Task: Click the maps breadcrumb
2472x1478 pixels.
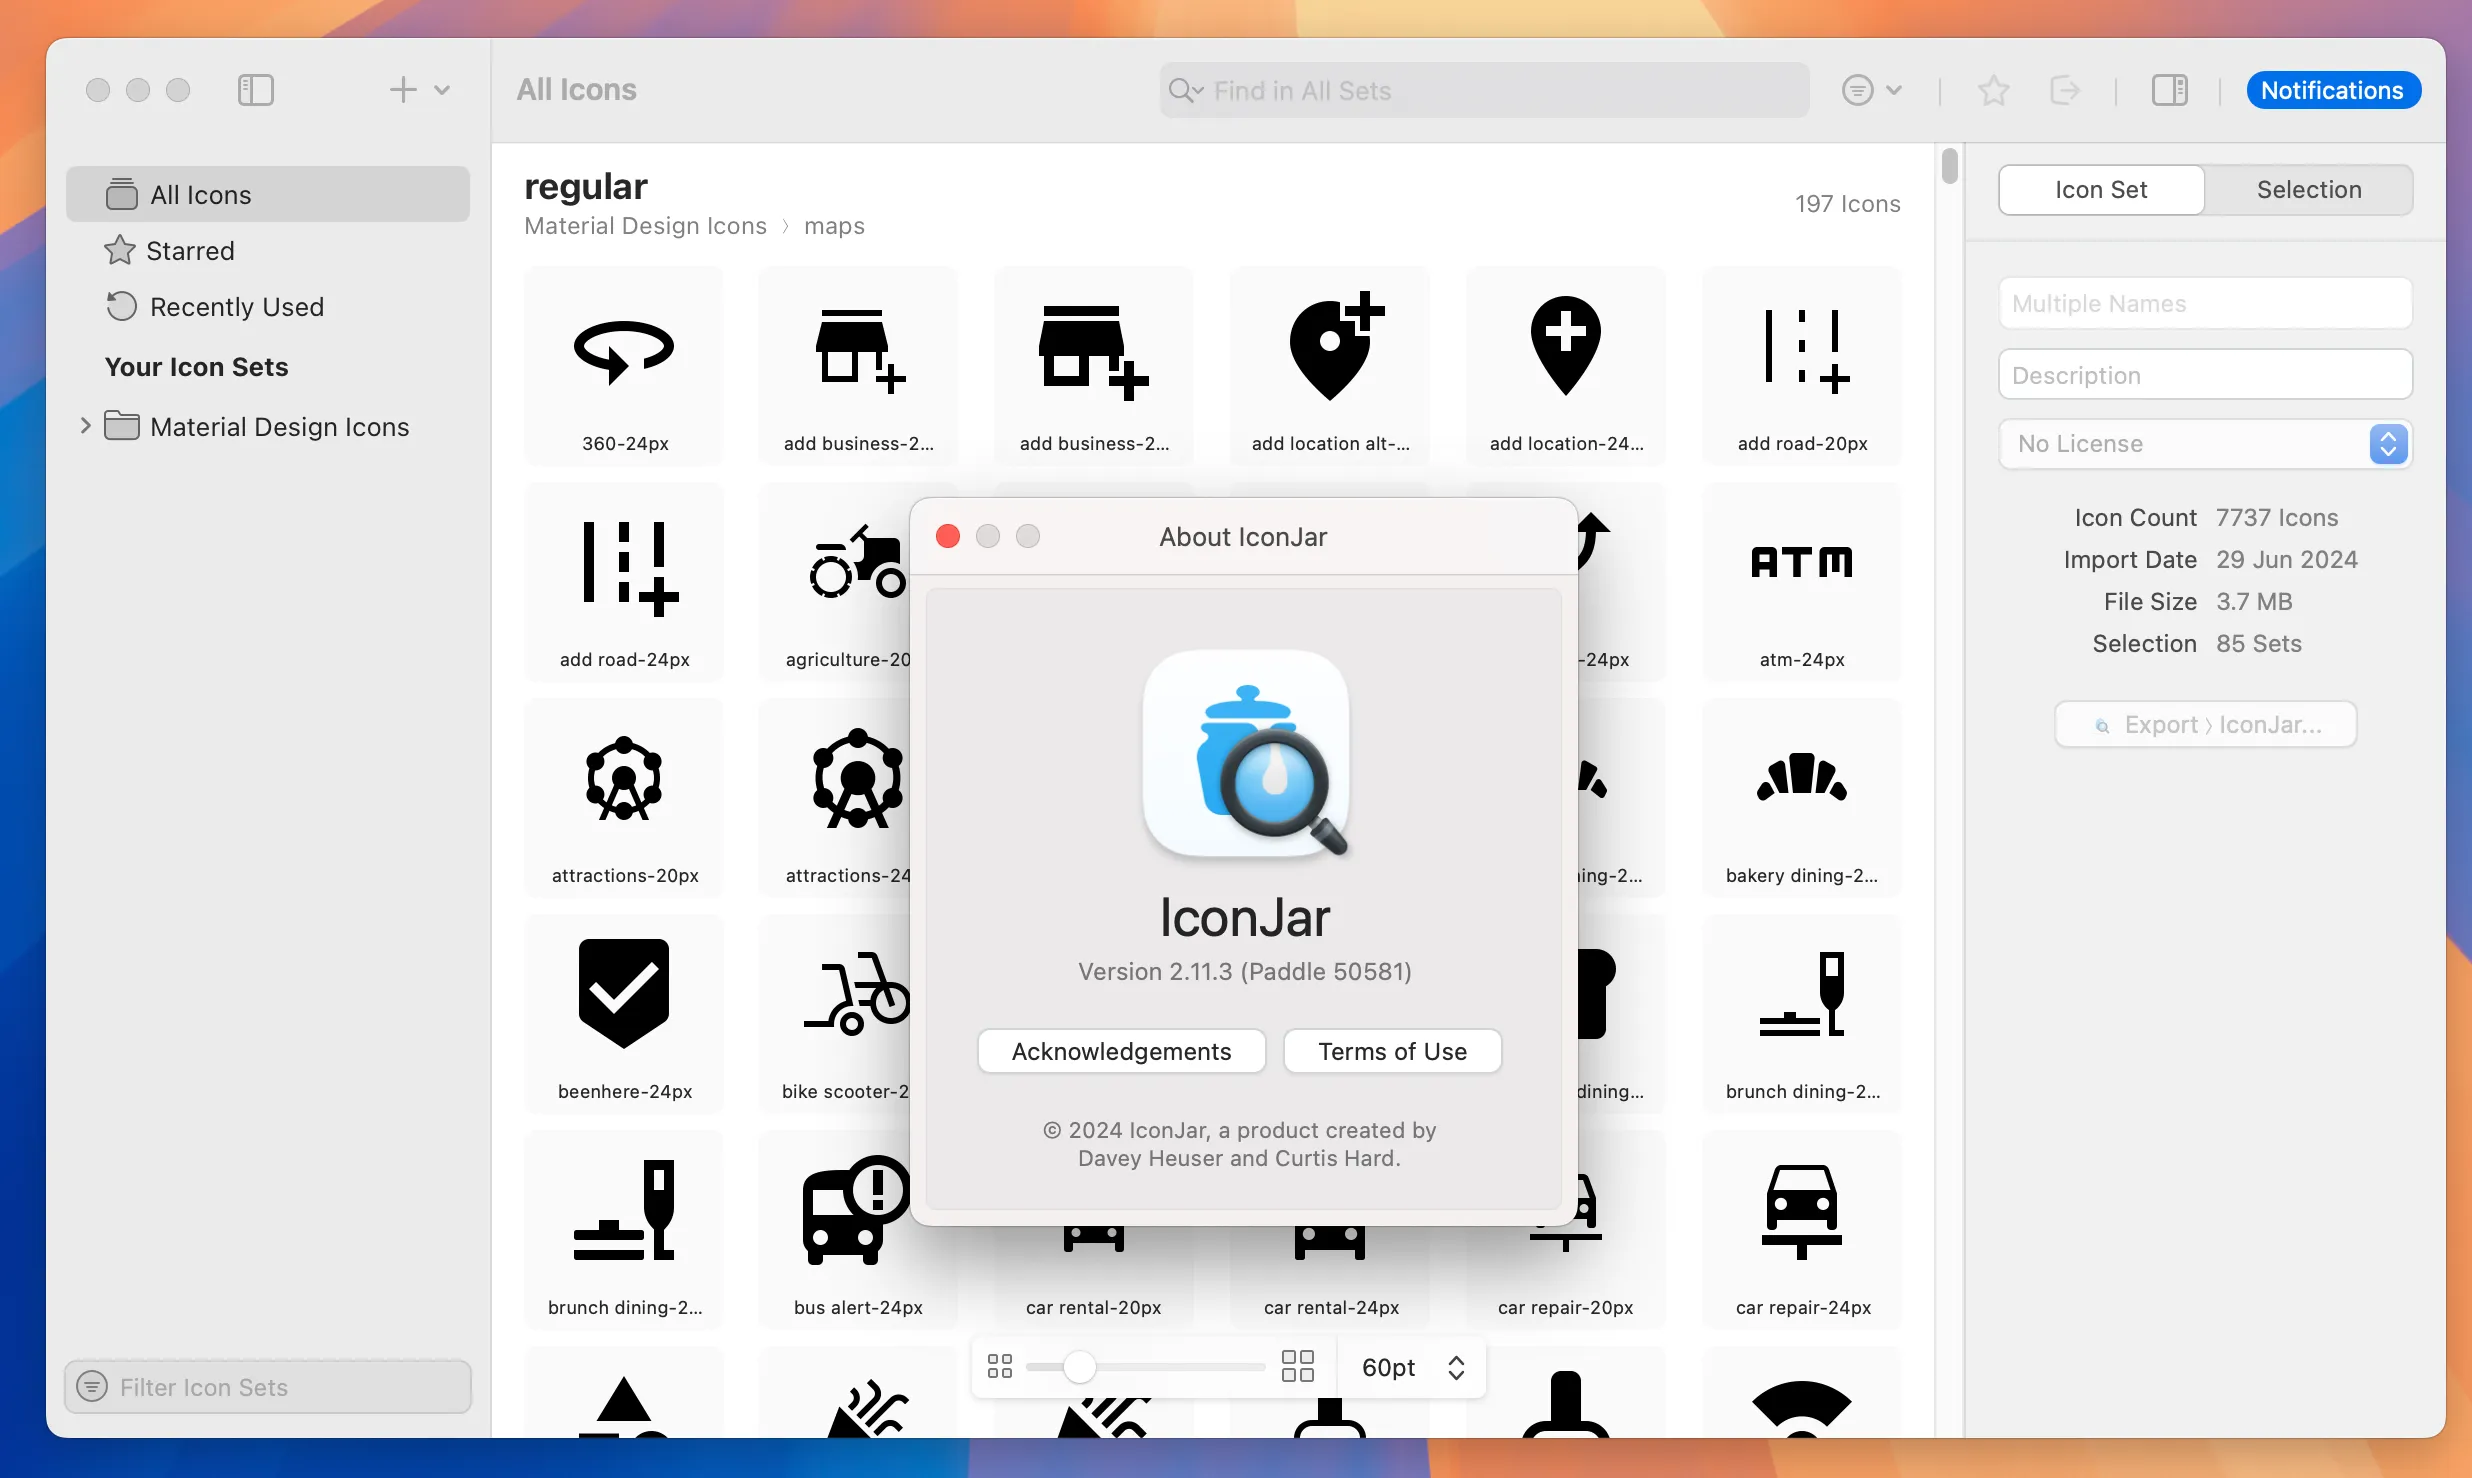Action: [x=834, y=226]
